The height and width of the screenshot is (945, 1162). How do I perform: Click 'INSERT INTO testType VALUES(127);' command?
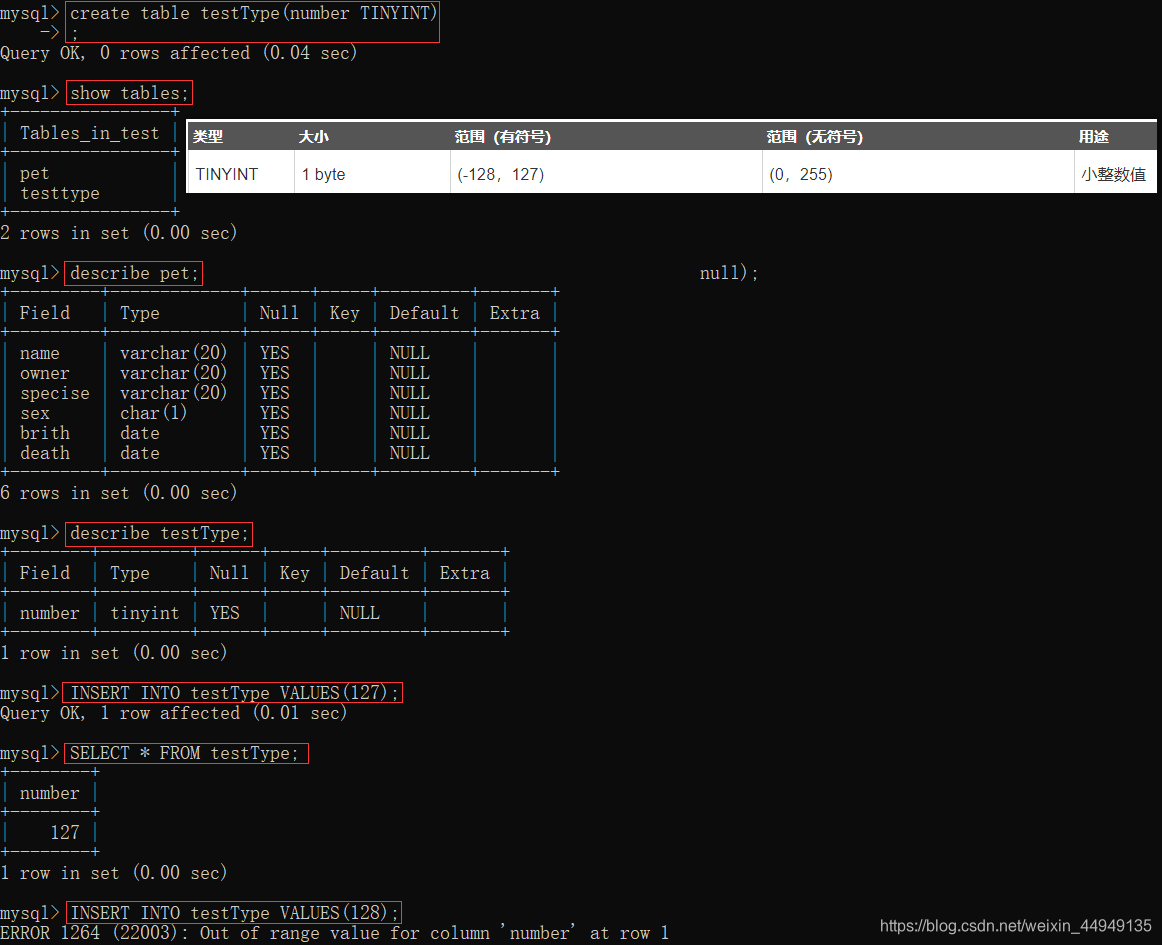tap(233, 692)
